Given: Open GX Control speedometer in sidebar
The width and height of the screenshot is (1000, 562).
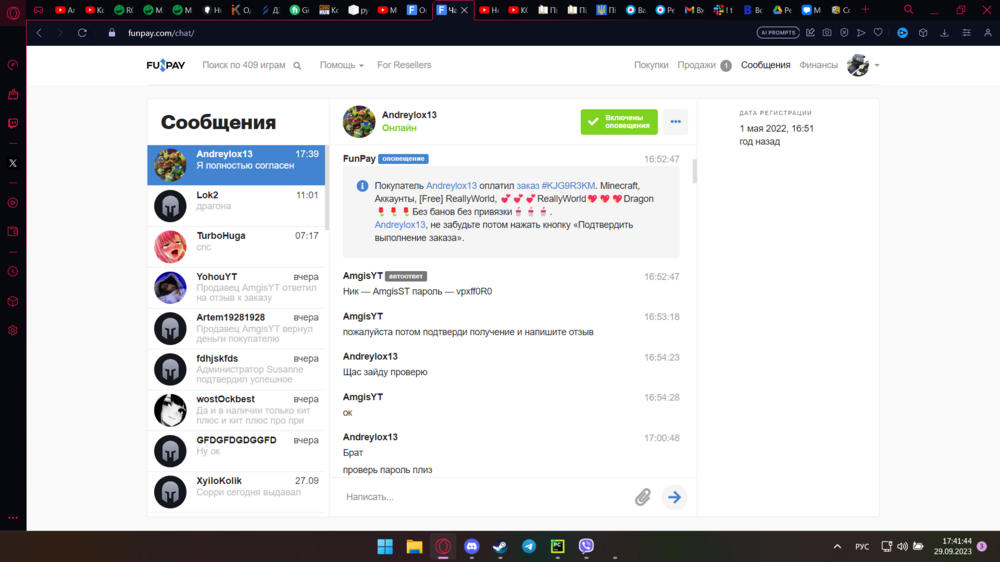Looking at the screenshot, I should click(x=13, y=65).
